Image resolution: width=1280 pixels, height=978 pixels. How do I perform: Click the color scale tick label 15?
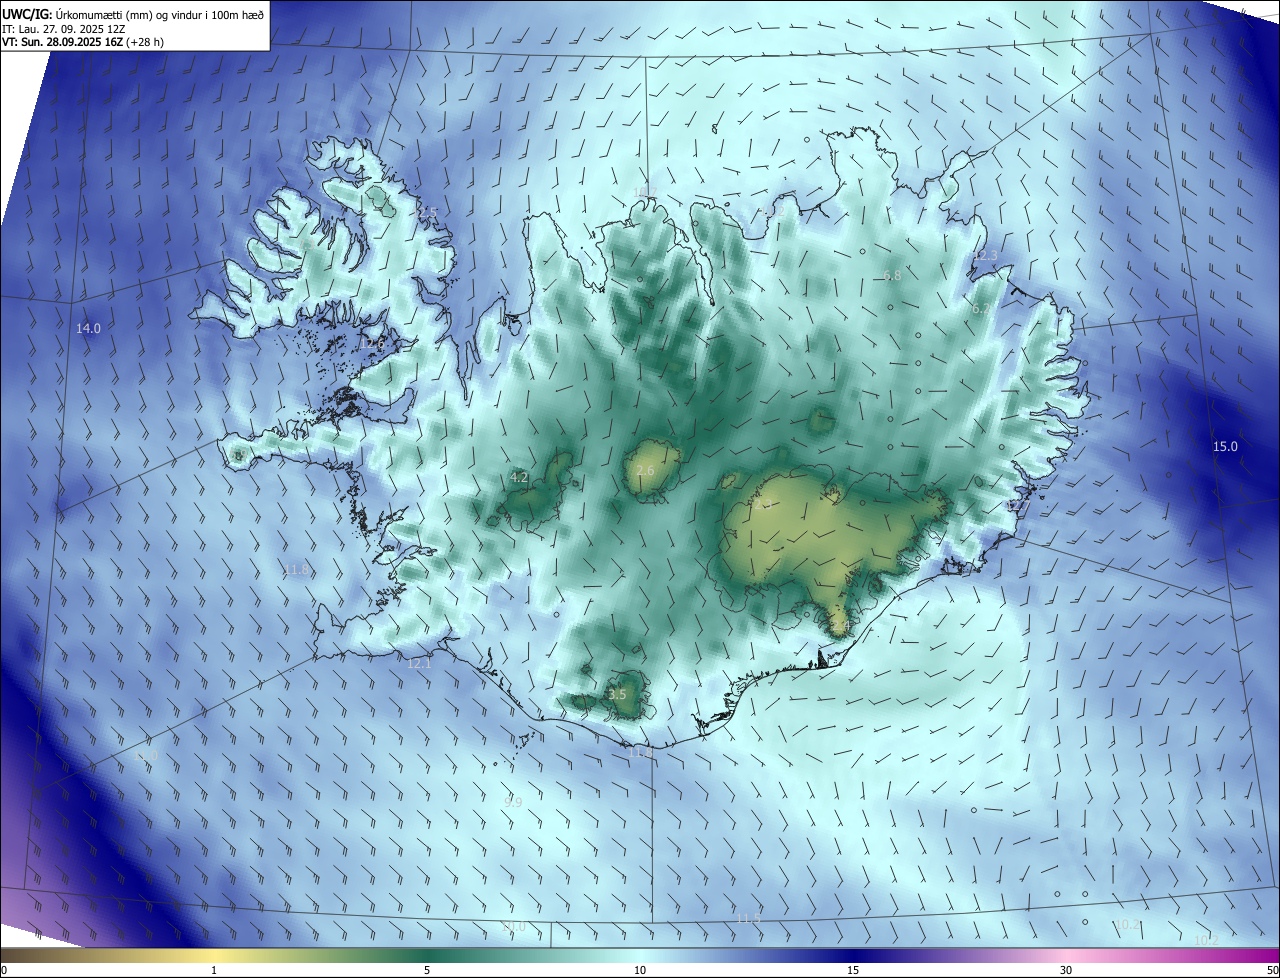click(853, 970)
